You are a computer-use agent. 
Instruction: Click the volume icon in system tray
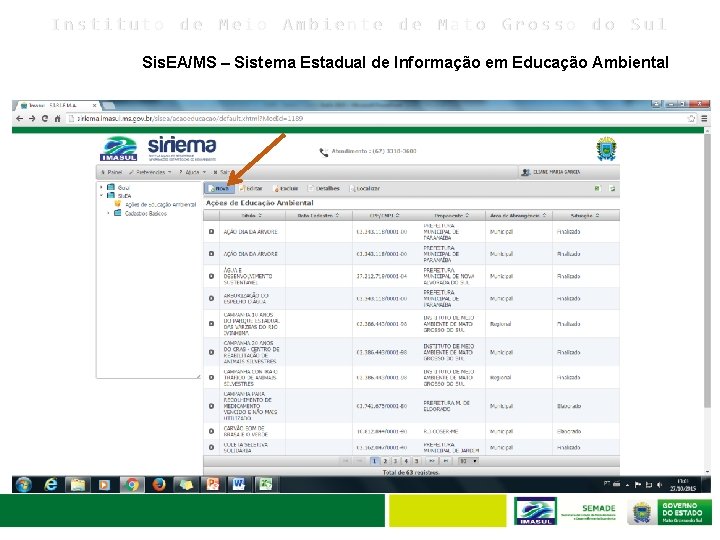(659, 484)
